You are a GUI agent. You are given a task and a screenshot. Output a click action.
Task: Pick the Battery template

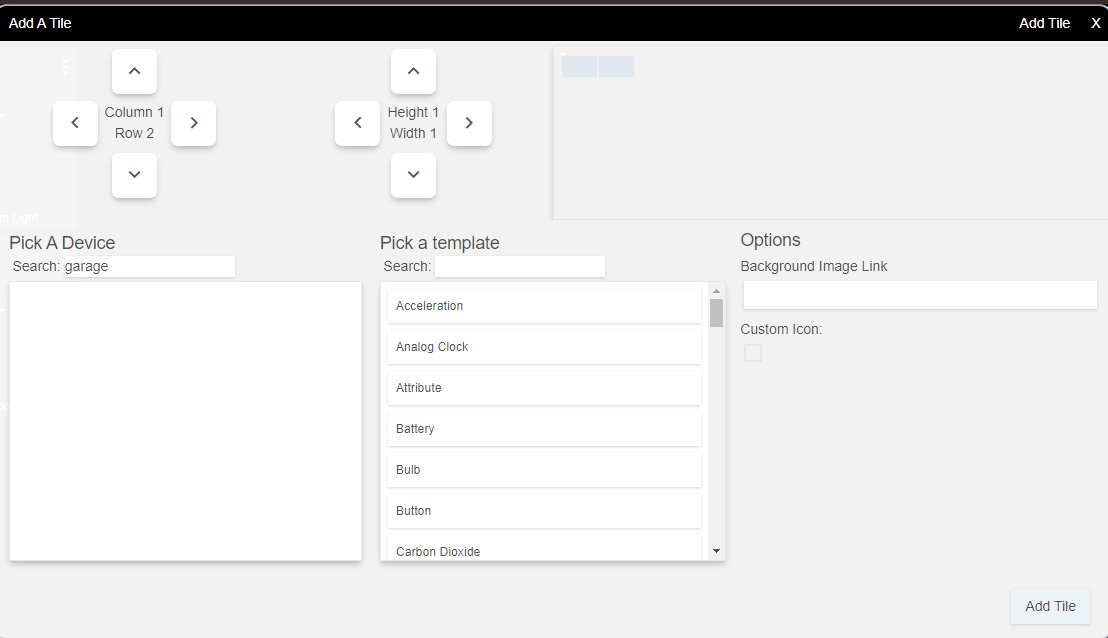click(x=544, y=429)
